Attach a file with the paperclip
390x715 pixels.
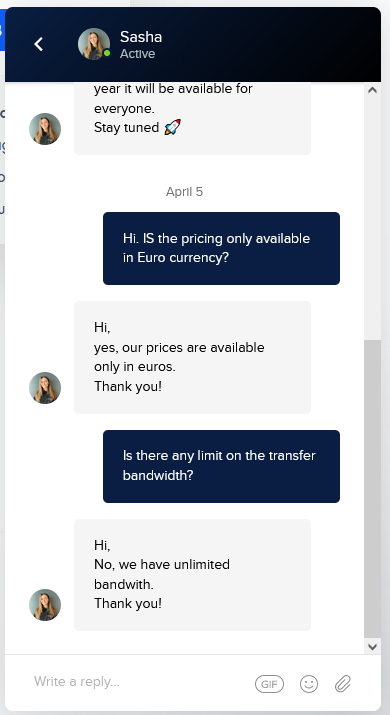click(343, 684)
